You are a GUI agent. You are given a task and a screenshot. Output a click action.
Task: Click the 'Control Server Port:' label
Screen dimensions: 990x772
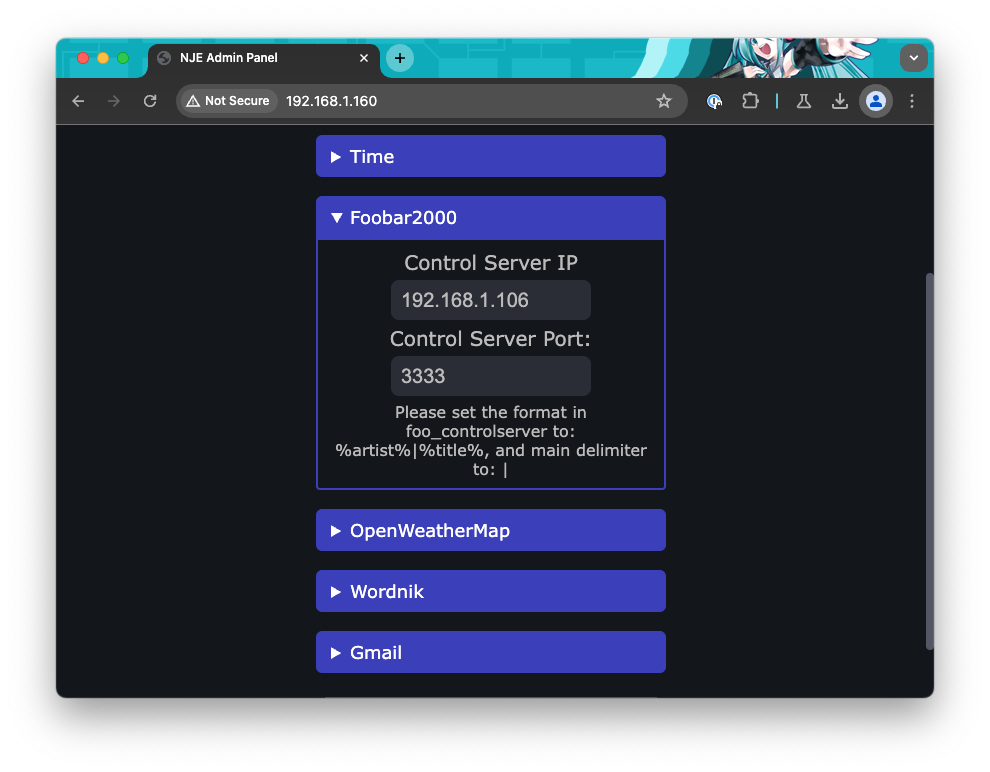click(x=491, y=339)
